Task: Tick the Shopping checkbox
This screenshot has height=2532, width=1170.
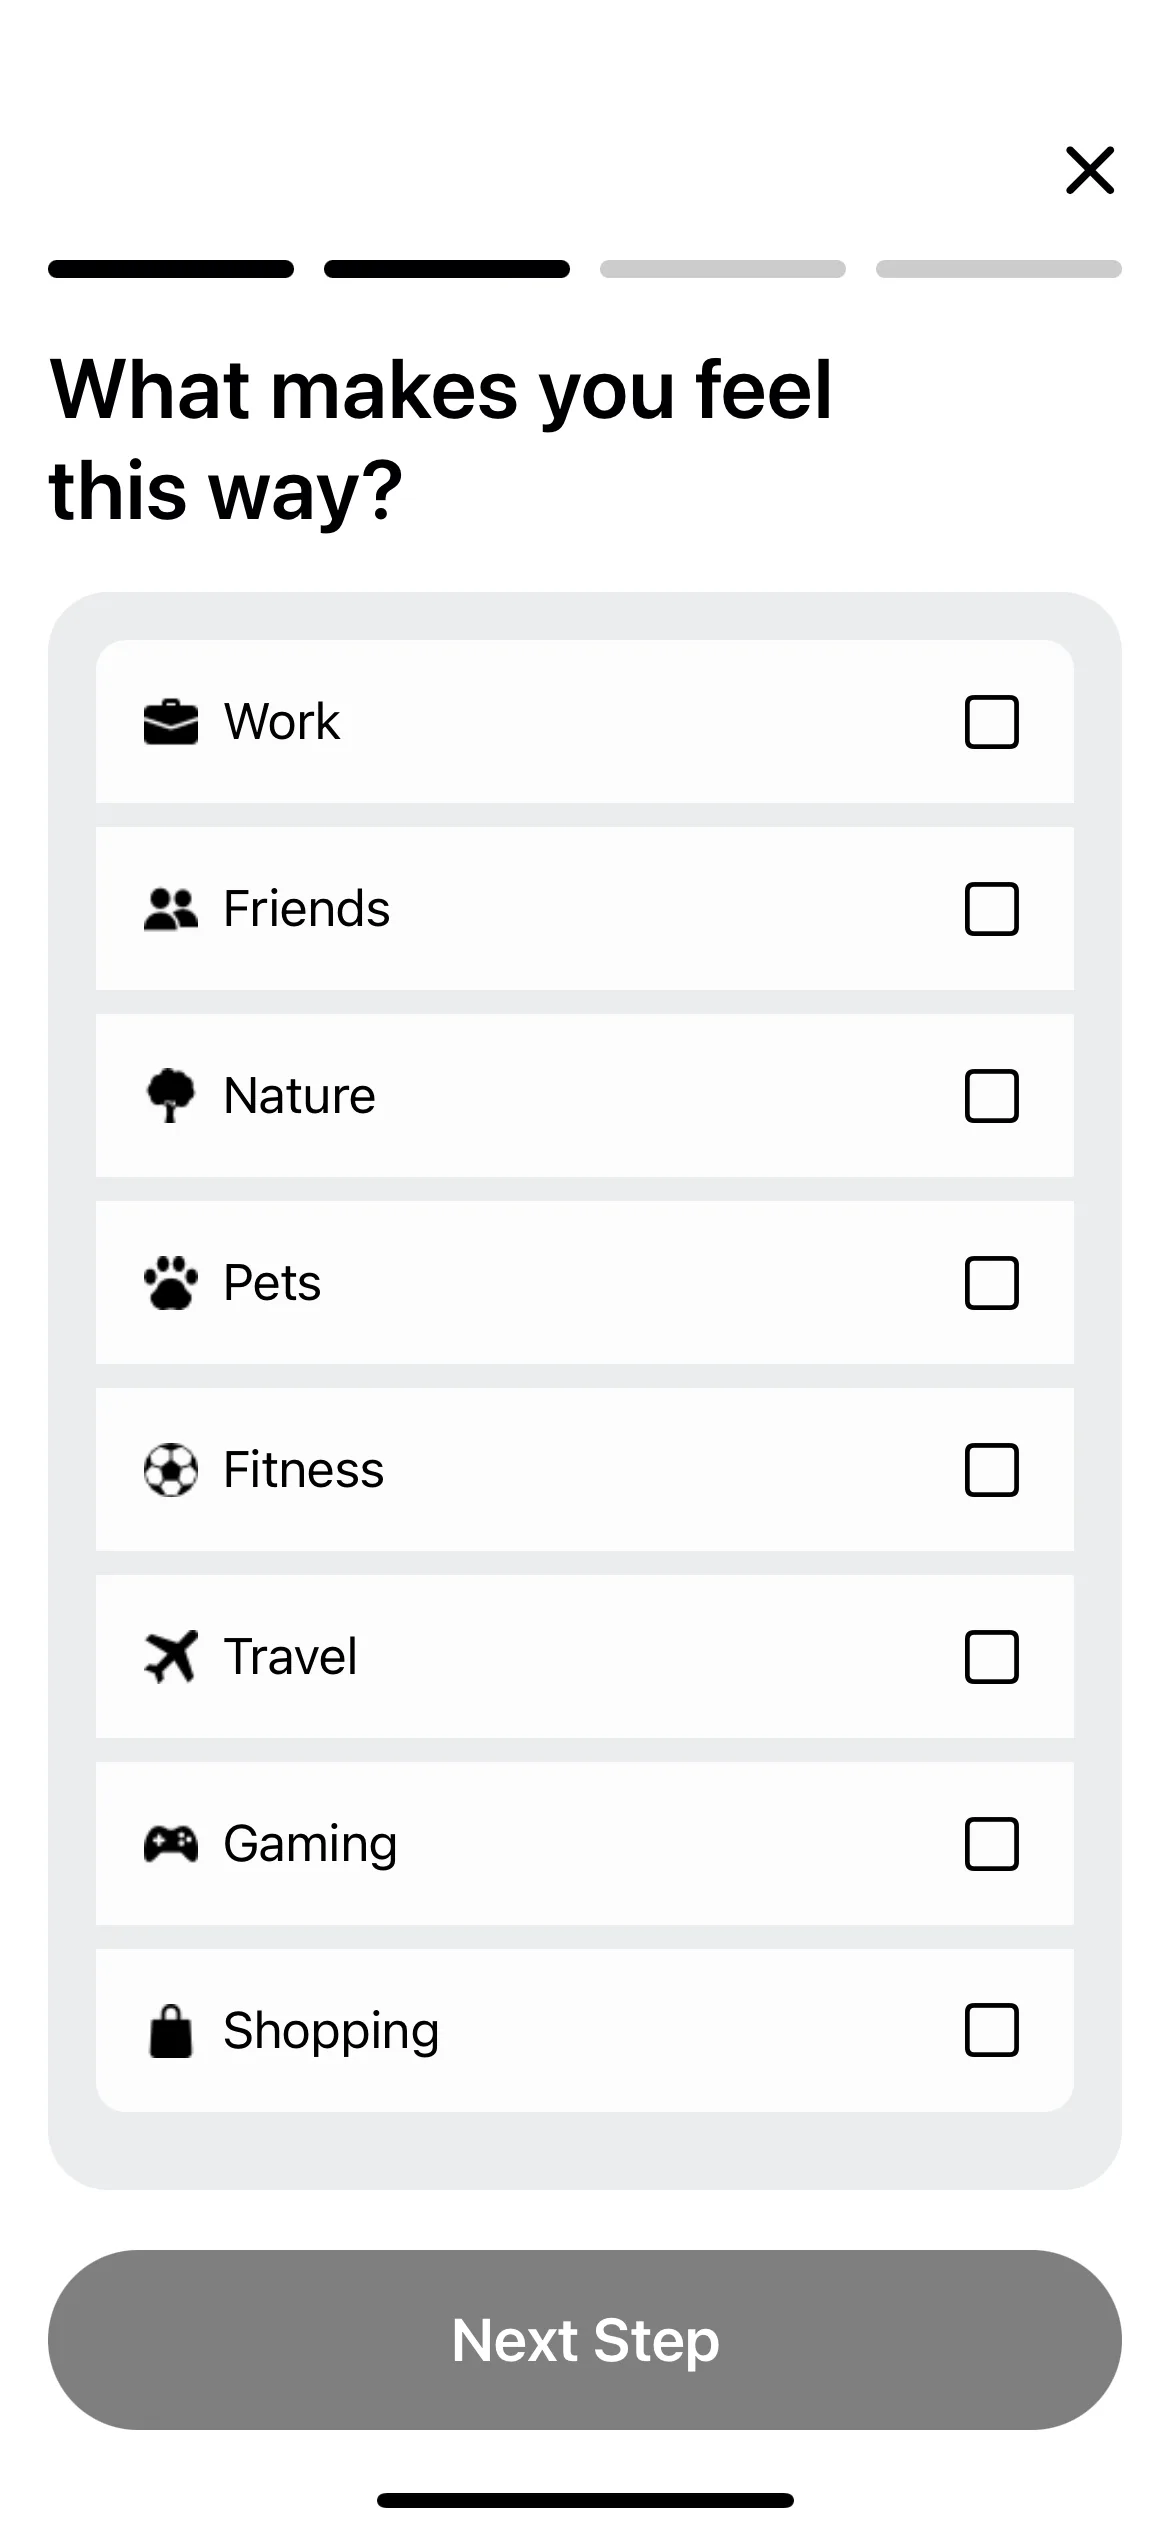Action: pos(992,2031)
